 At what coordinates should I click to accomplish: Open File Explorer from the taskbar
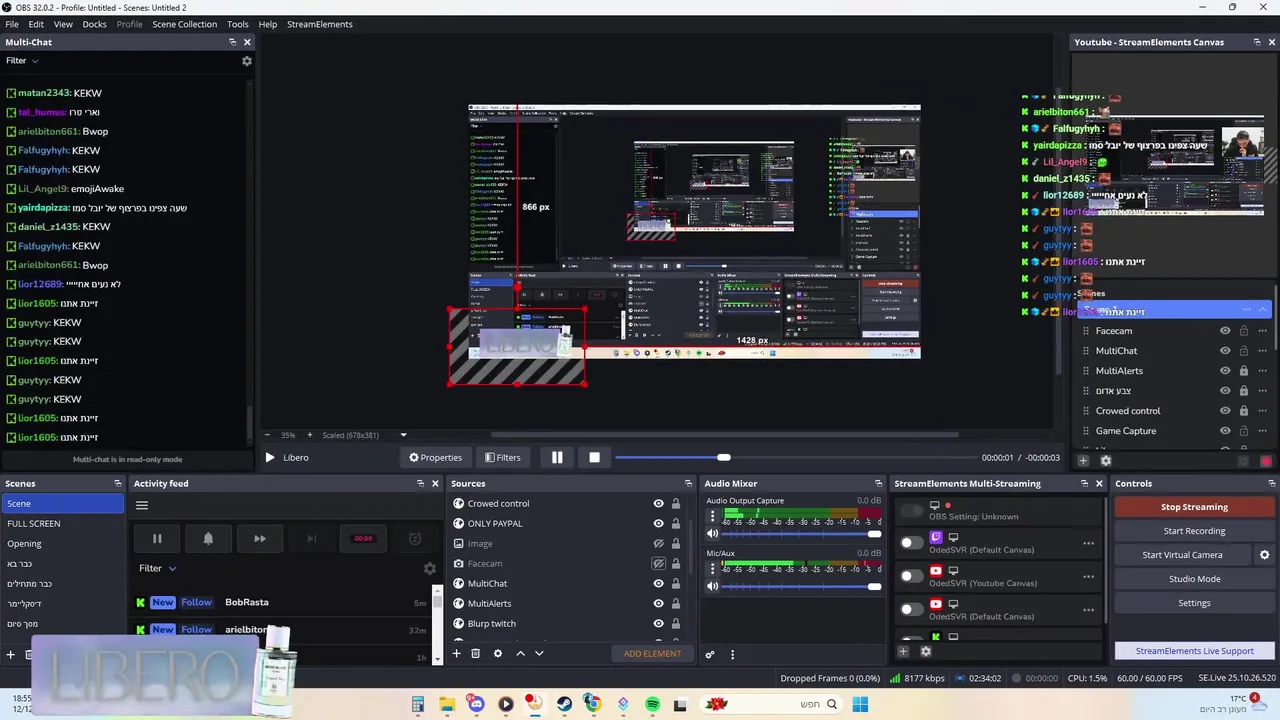click(x=447, y=704)
